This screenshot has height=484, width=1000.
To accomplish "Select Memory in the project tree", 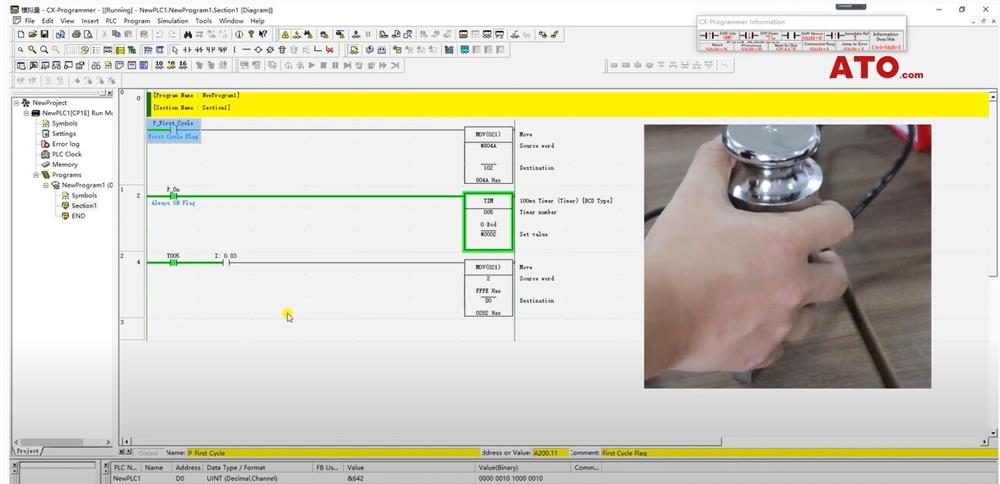I will [64, 165].
